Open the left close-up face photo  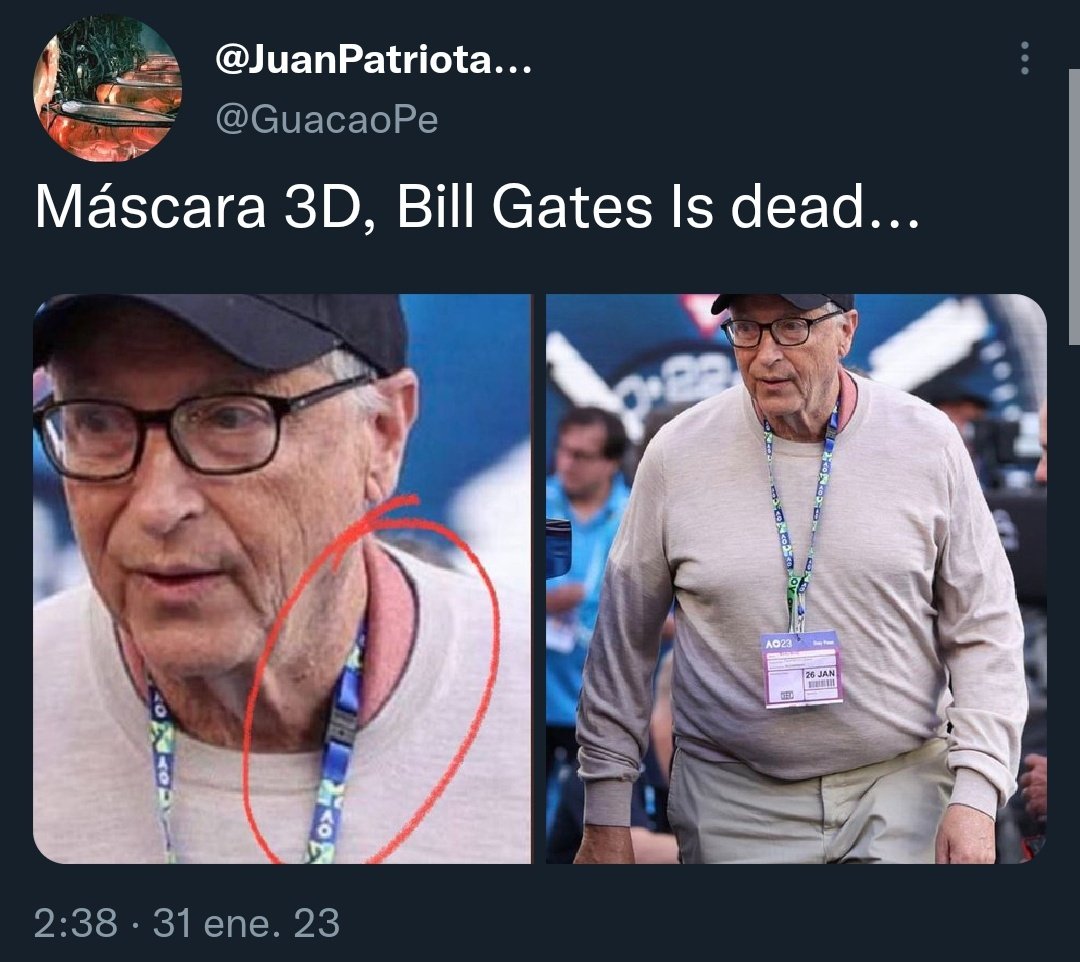(282, 578)
